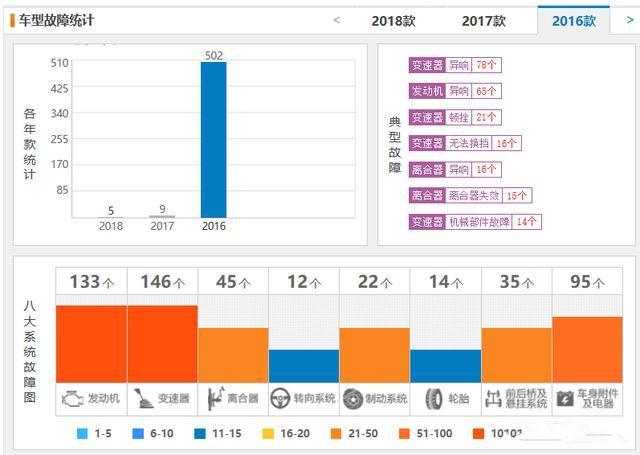Click the 2016 blue bar in the yearly chart
The width and height of the screenshot is (640, 455).
213,140
